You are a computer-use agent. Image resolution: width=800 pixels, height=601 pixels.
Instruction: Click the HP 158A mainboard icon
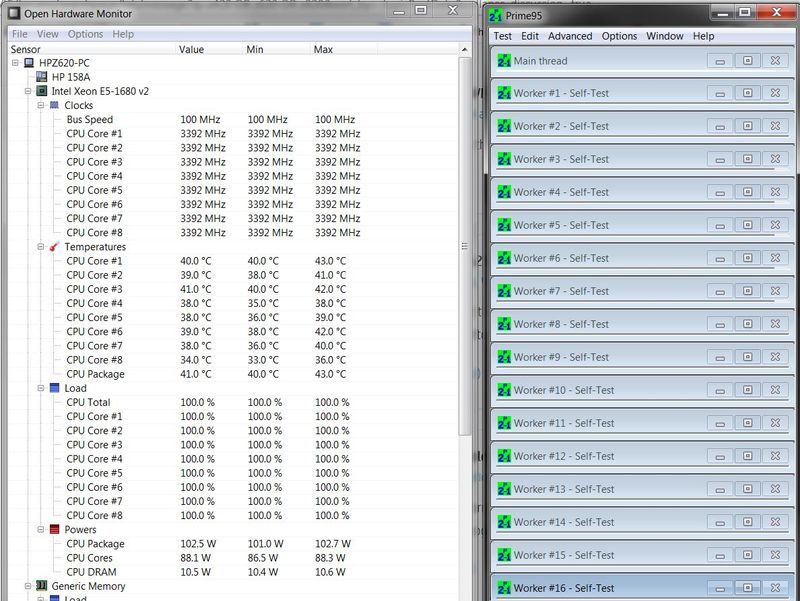pyautogui.click(x=42, y=77)
